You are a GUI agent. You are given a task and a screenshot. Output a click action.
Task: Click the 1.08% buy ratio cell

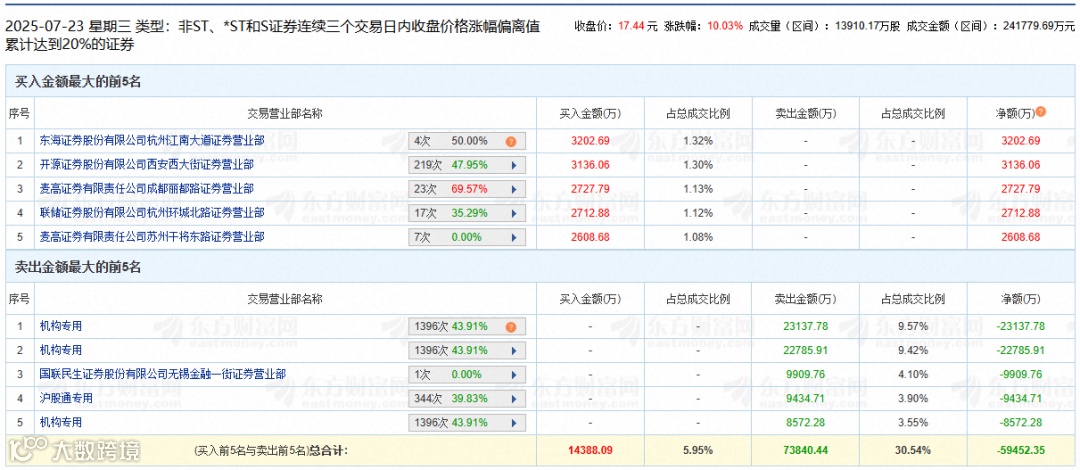tap(698, 237)
